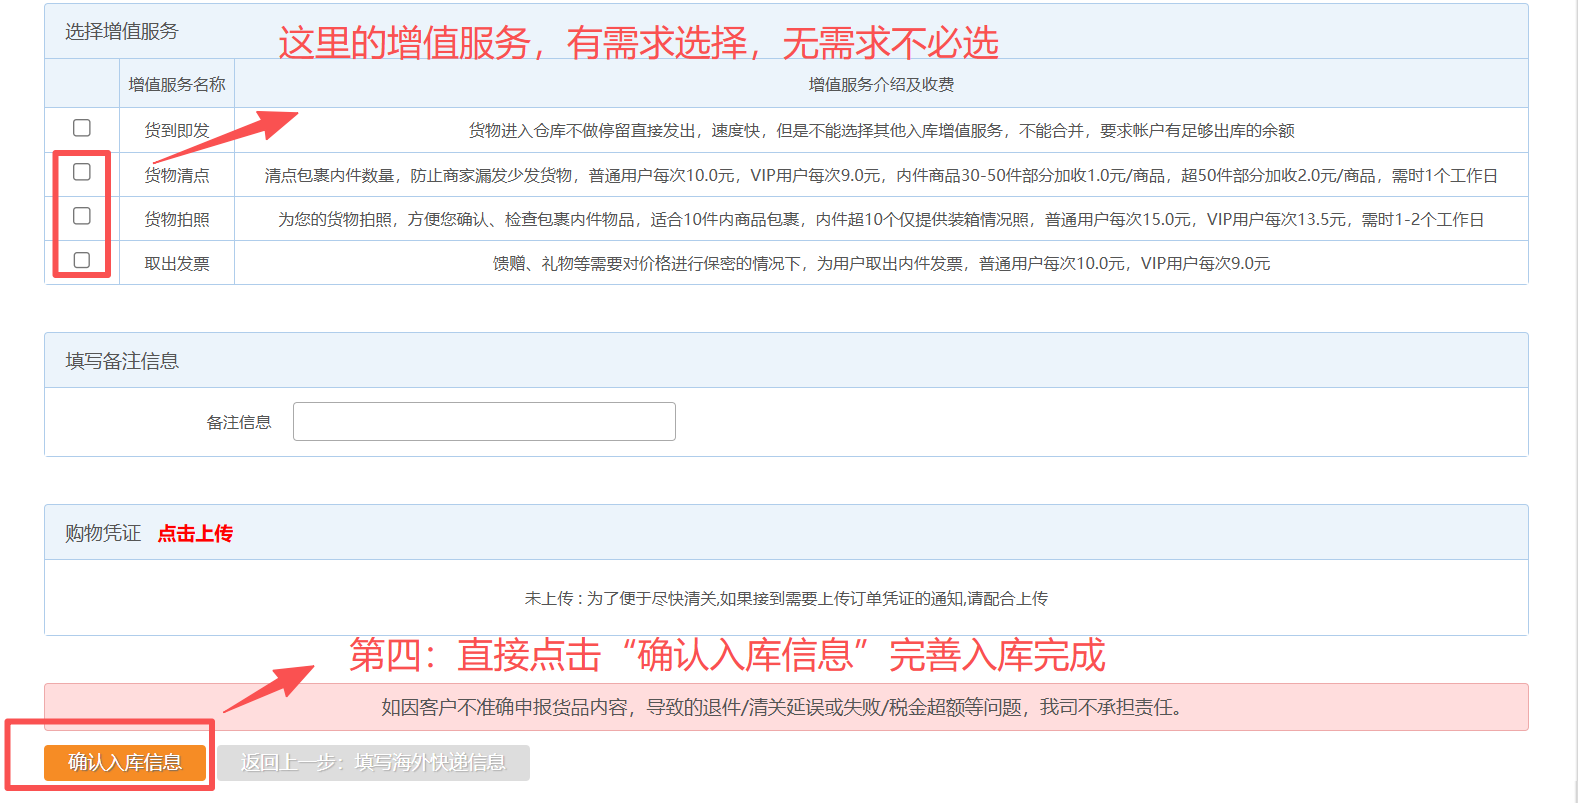Click the 增值服务名称 column header

177,84
